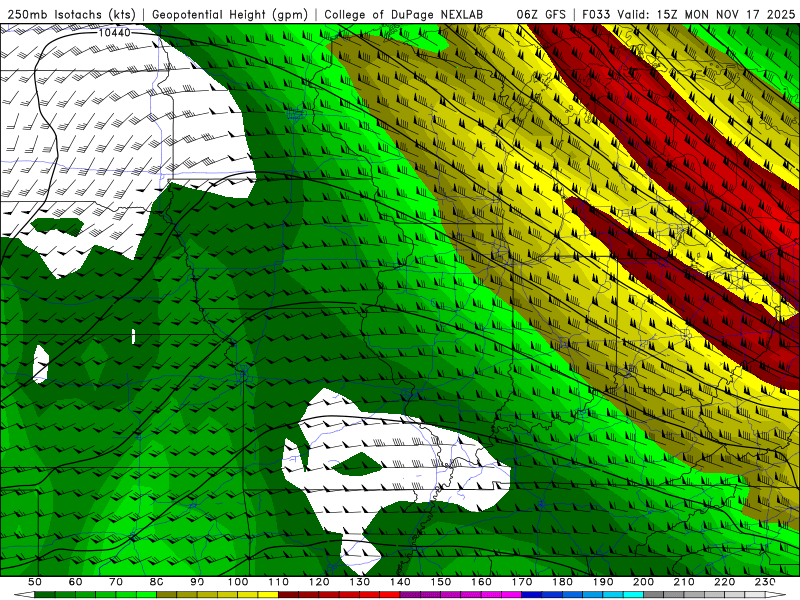
Task: Click the 200 value on the color scale
Action: point(643,582)
